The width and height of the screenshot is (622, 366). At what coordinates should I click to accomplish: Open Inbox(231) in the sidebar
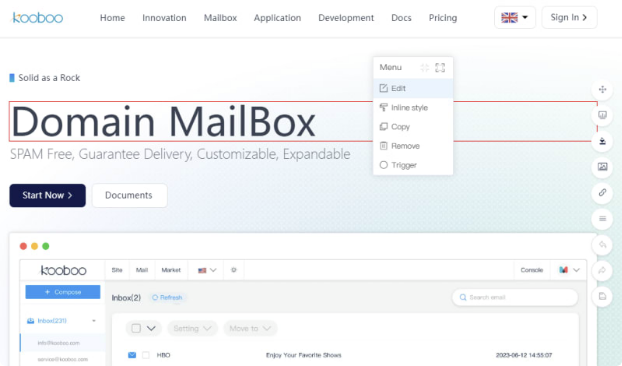click(52, 321)
